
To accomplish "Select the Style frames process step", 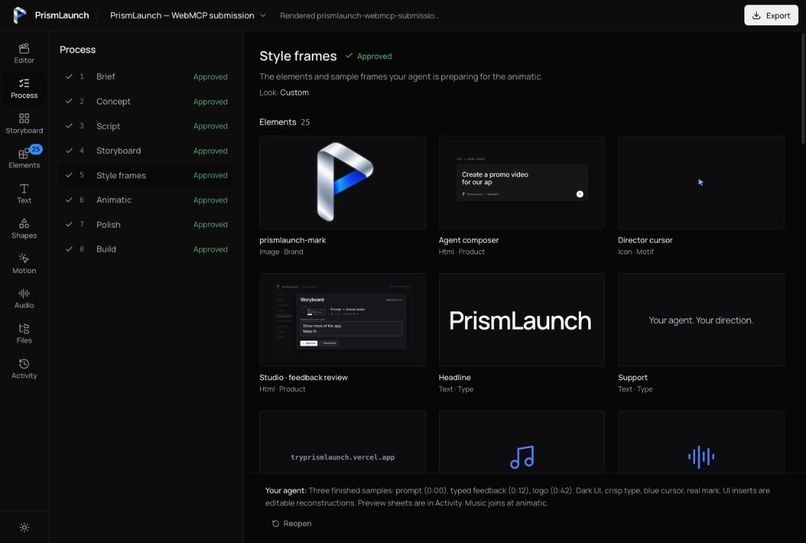I will tap(146, 175).
